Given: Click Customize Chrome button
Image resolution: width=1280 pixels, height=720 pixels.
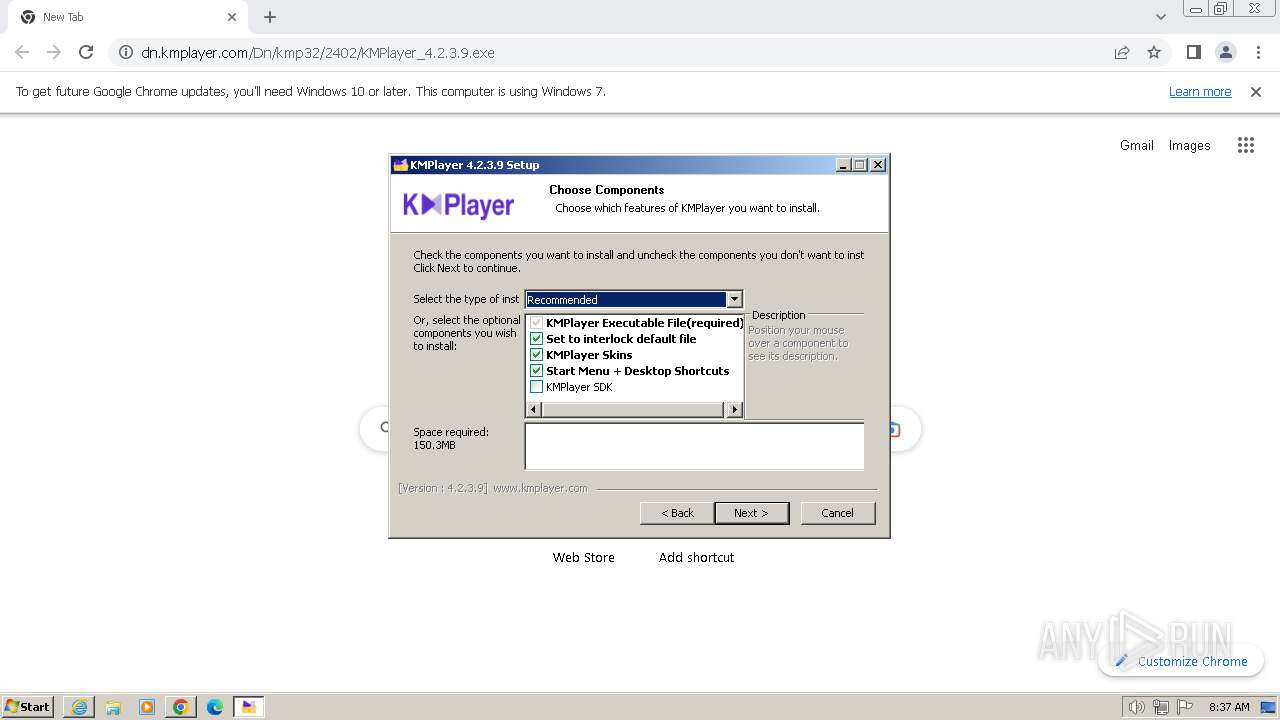Looking at the screenshot, I should (x=1181, y=661).
